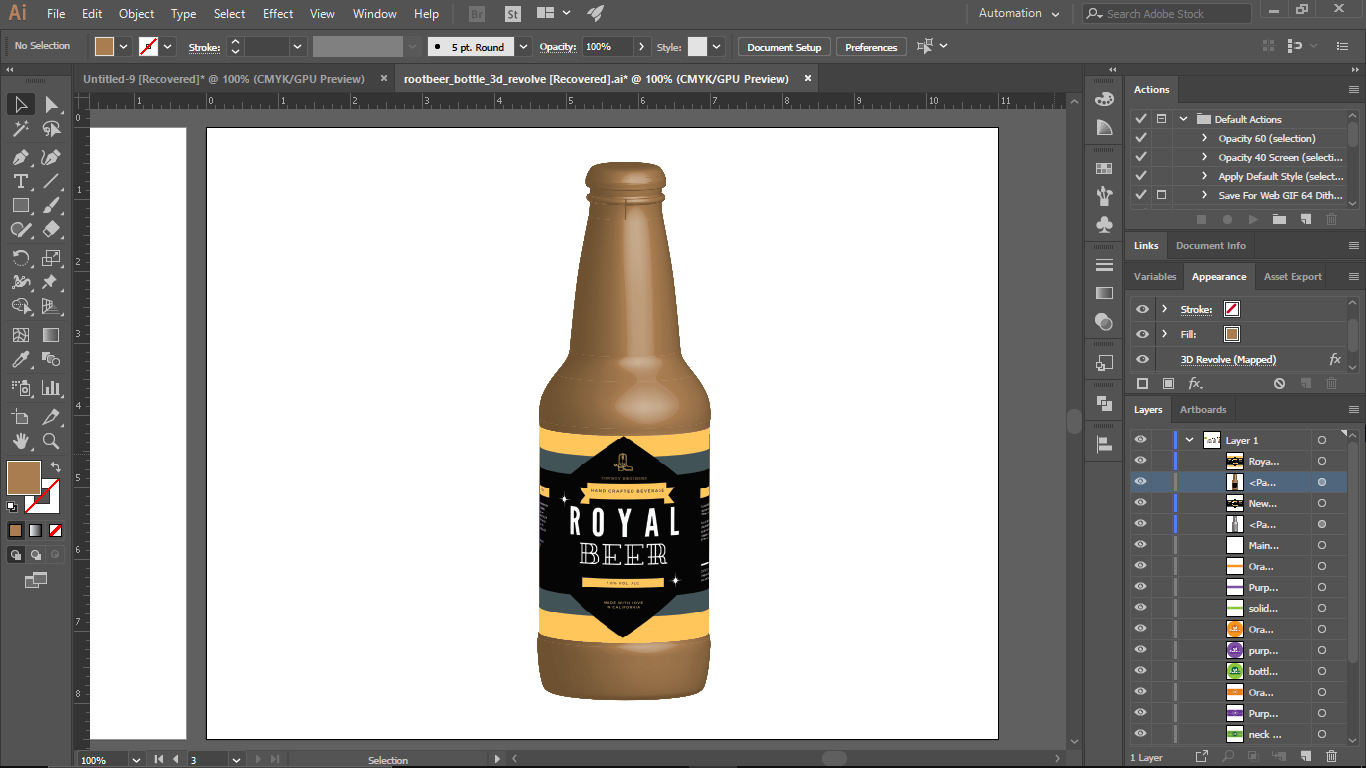Viewport: 1366px width, 768px height.
Task: Select the Gradient tool in toolbar
Action: tap(51, 335)
